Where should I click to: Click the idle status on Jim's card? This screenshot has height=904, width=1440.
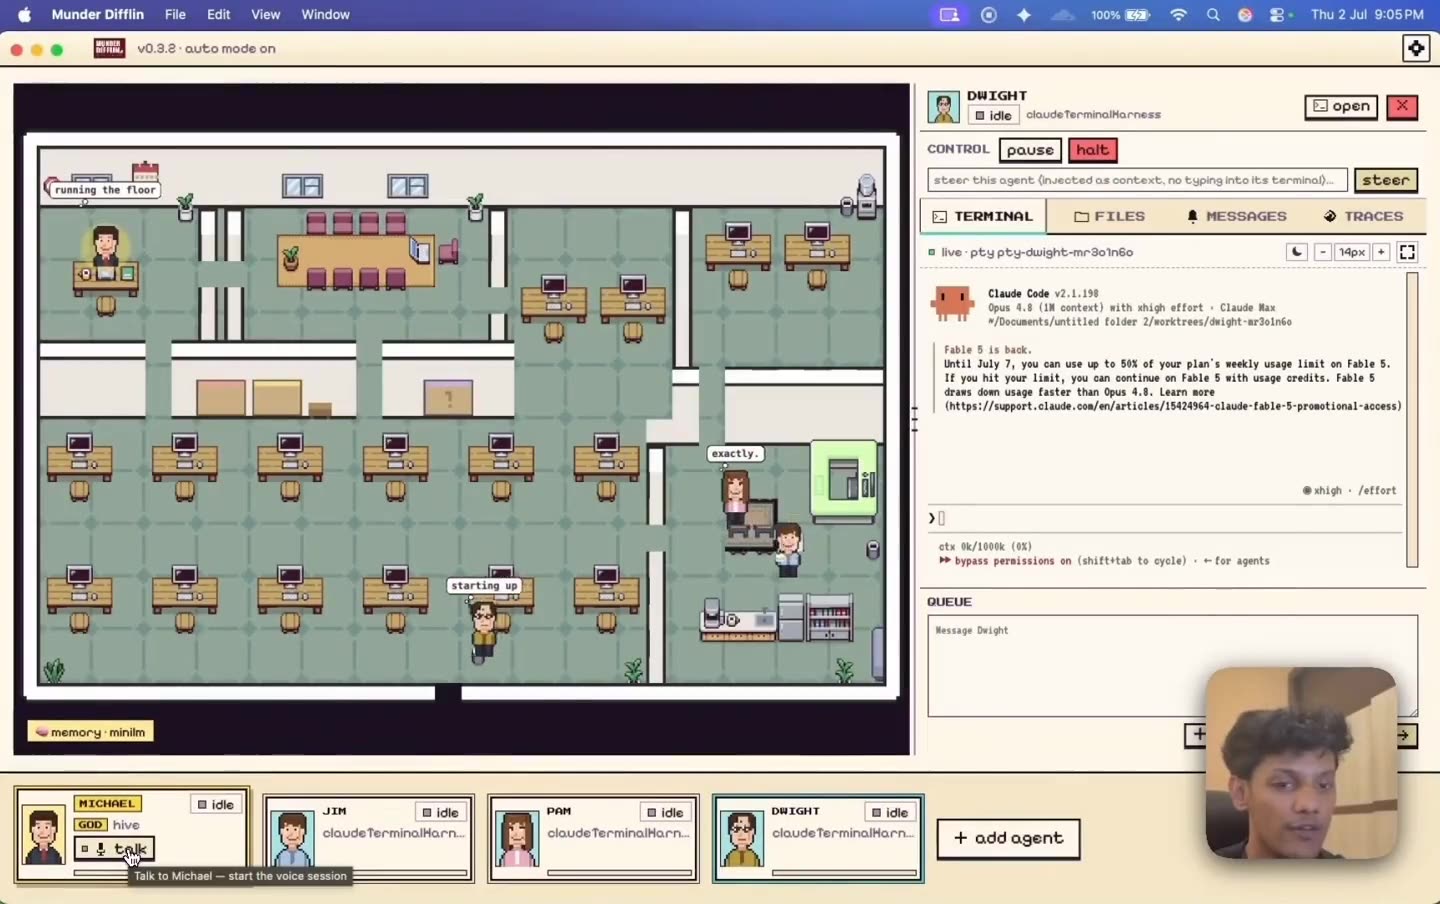(440, 812)
